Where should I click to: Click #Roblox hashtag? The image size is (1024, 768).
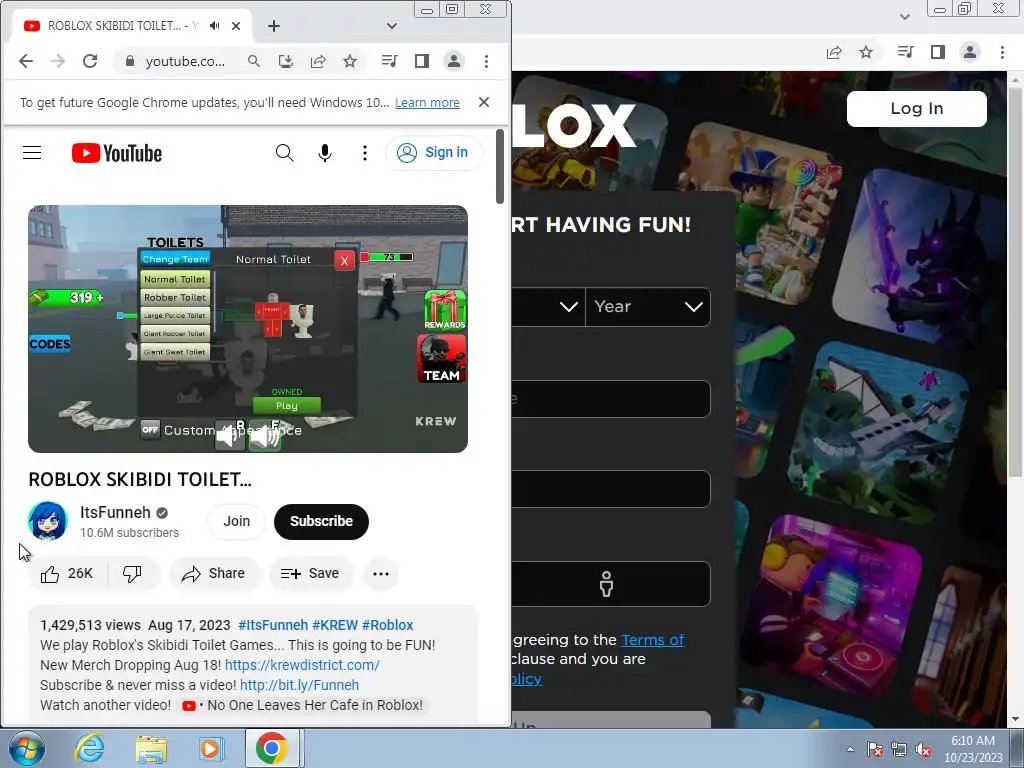click(x=387, y=625)
